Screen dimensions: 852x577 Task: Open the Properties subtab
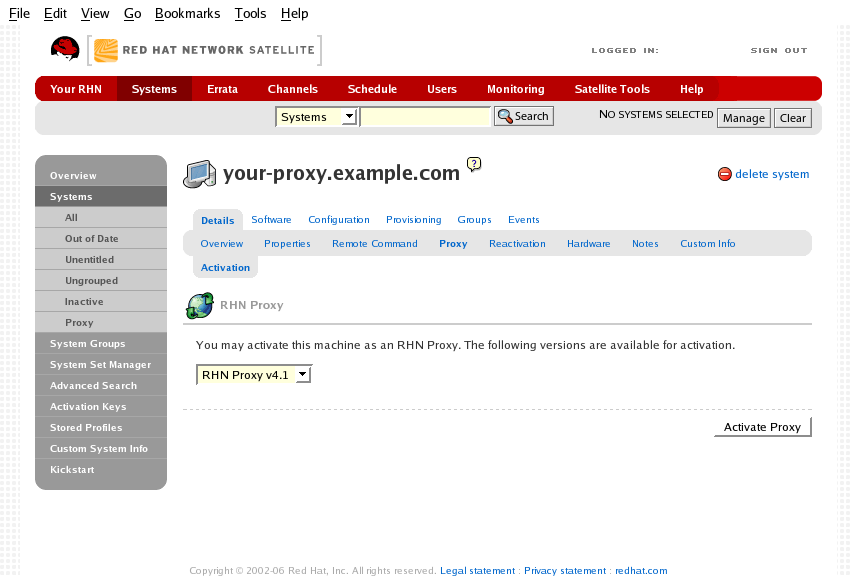click(x=287, y=243)
